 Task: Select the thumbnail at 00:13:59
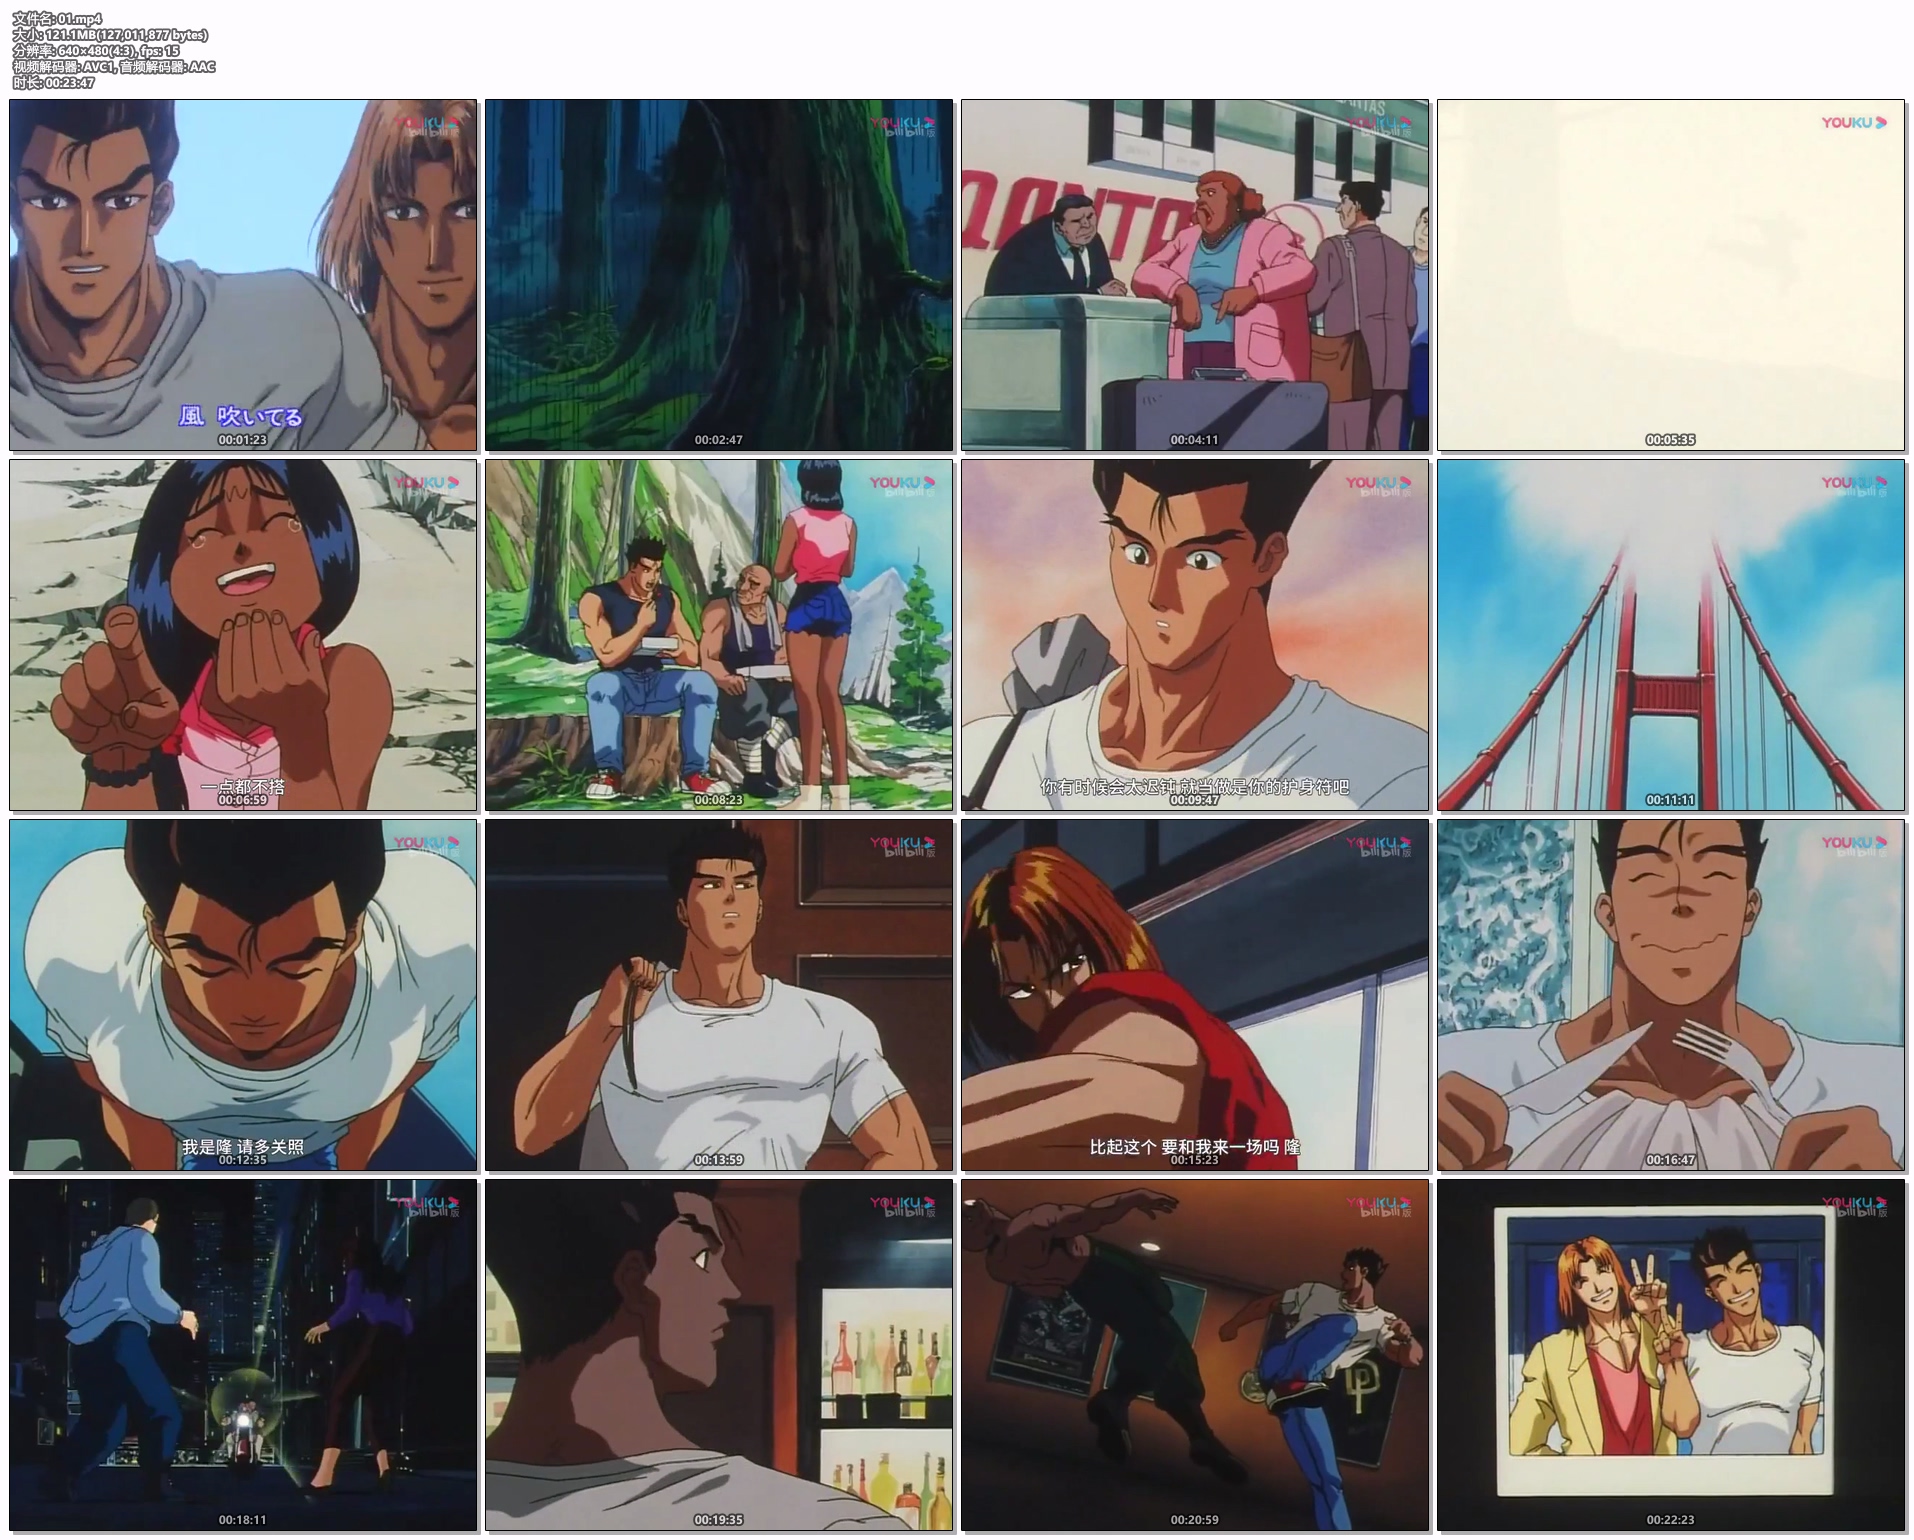pyautogui.click(x=719, y=995)
